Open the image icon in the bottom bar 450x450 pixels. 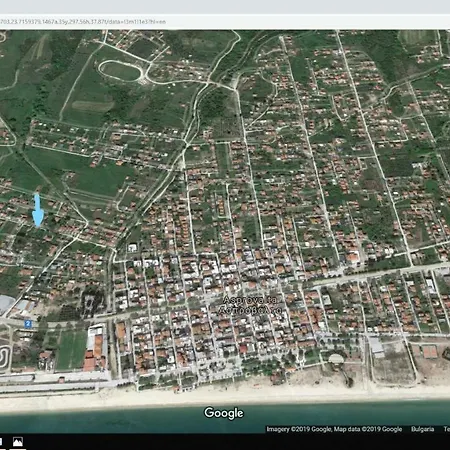18,442
